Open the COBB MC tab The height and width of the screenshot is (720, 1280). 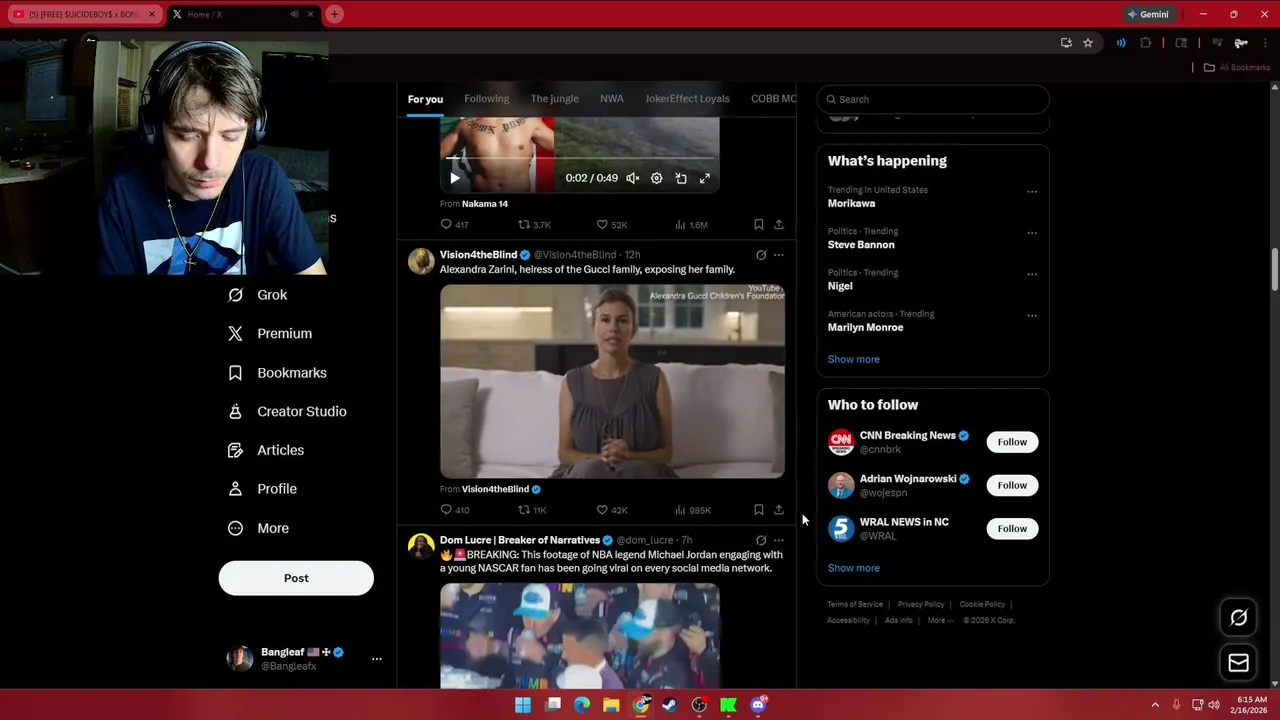773,99
